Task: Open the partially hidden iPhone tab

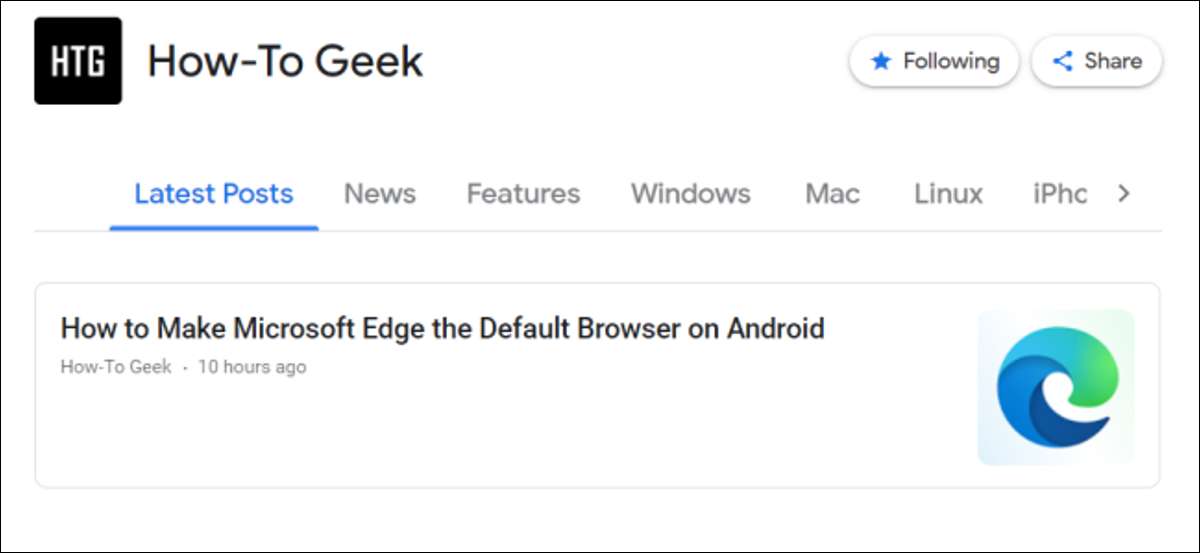Action: tap(1060, 194)
